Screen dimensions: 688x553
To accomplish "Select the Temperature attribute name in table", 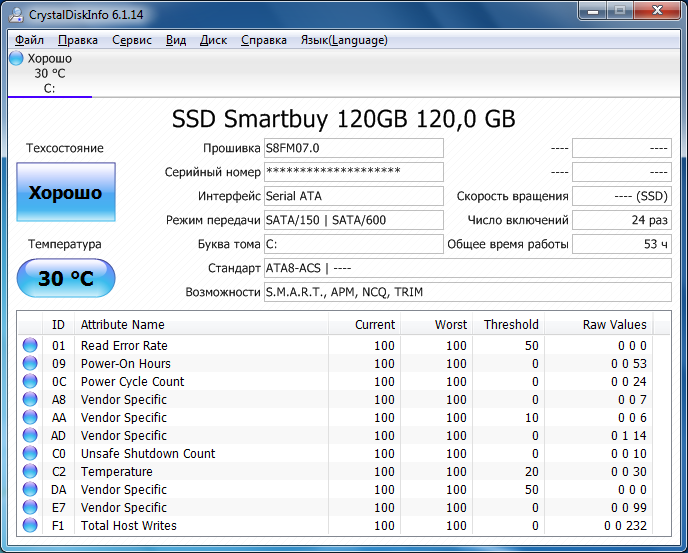I will click(x=117, y=471).
